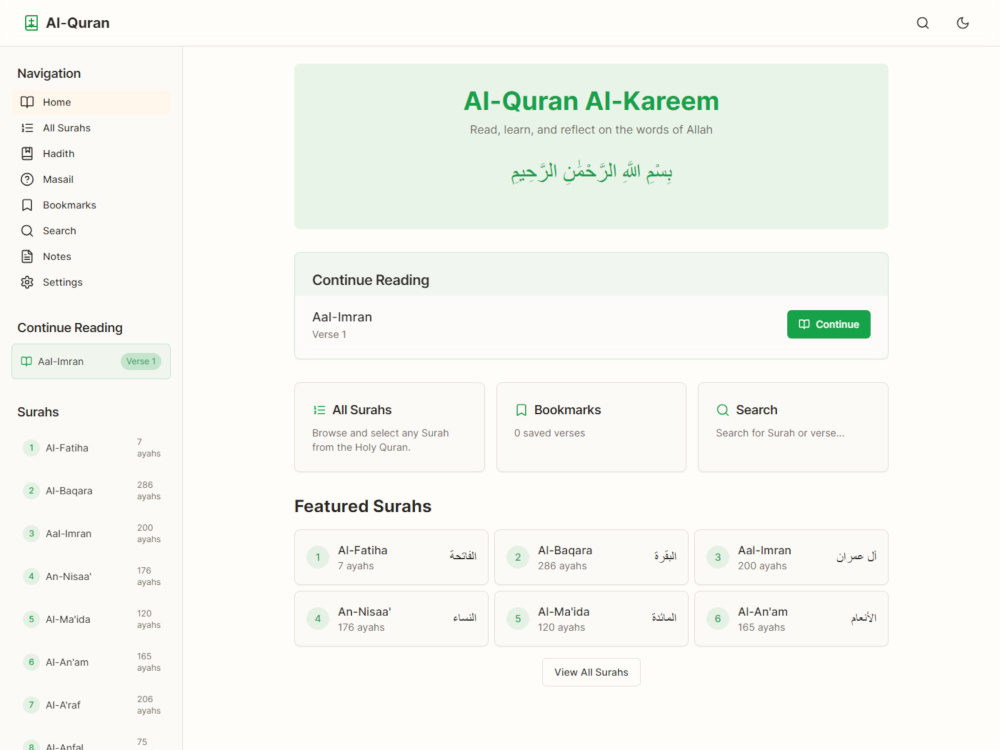Click the bookmark icon on Bookmarks card

tap(521, 410)
